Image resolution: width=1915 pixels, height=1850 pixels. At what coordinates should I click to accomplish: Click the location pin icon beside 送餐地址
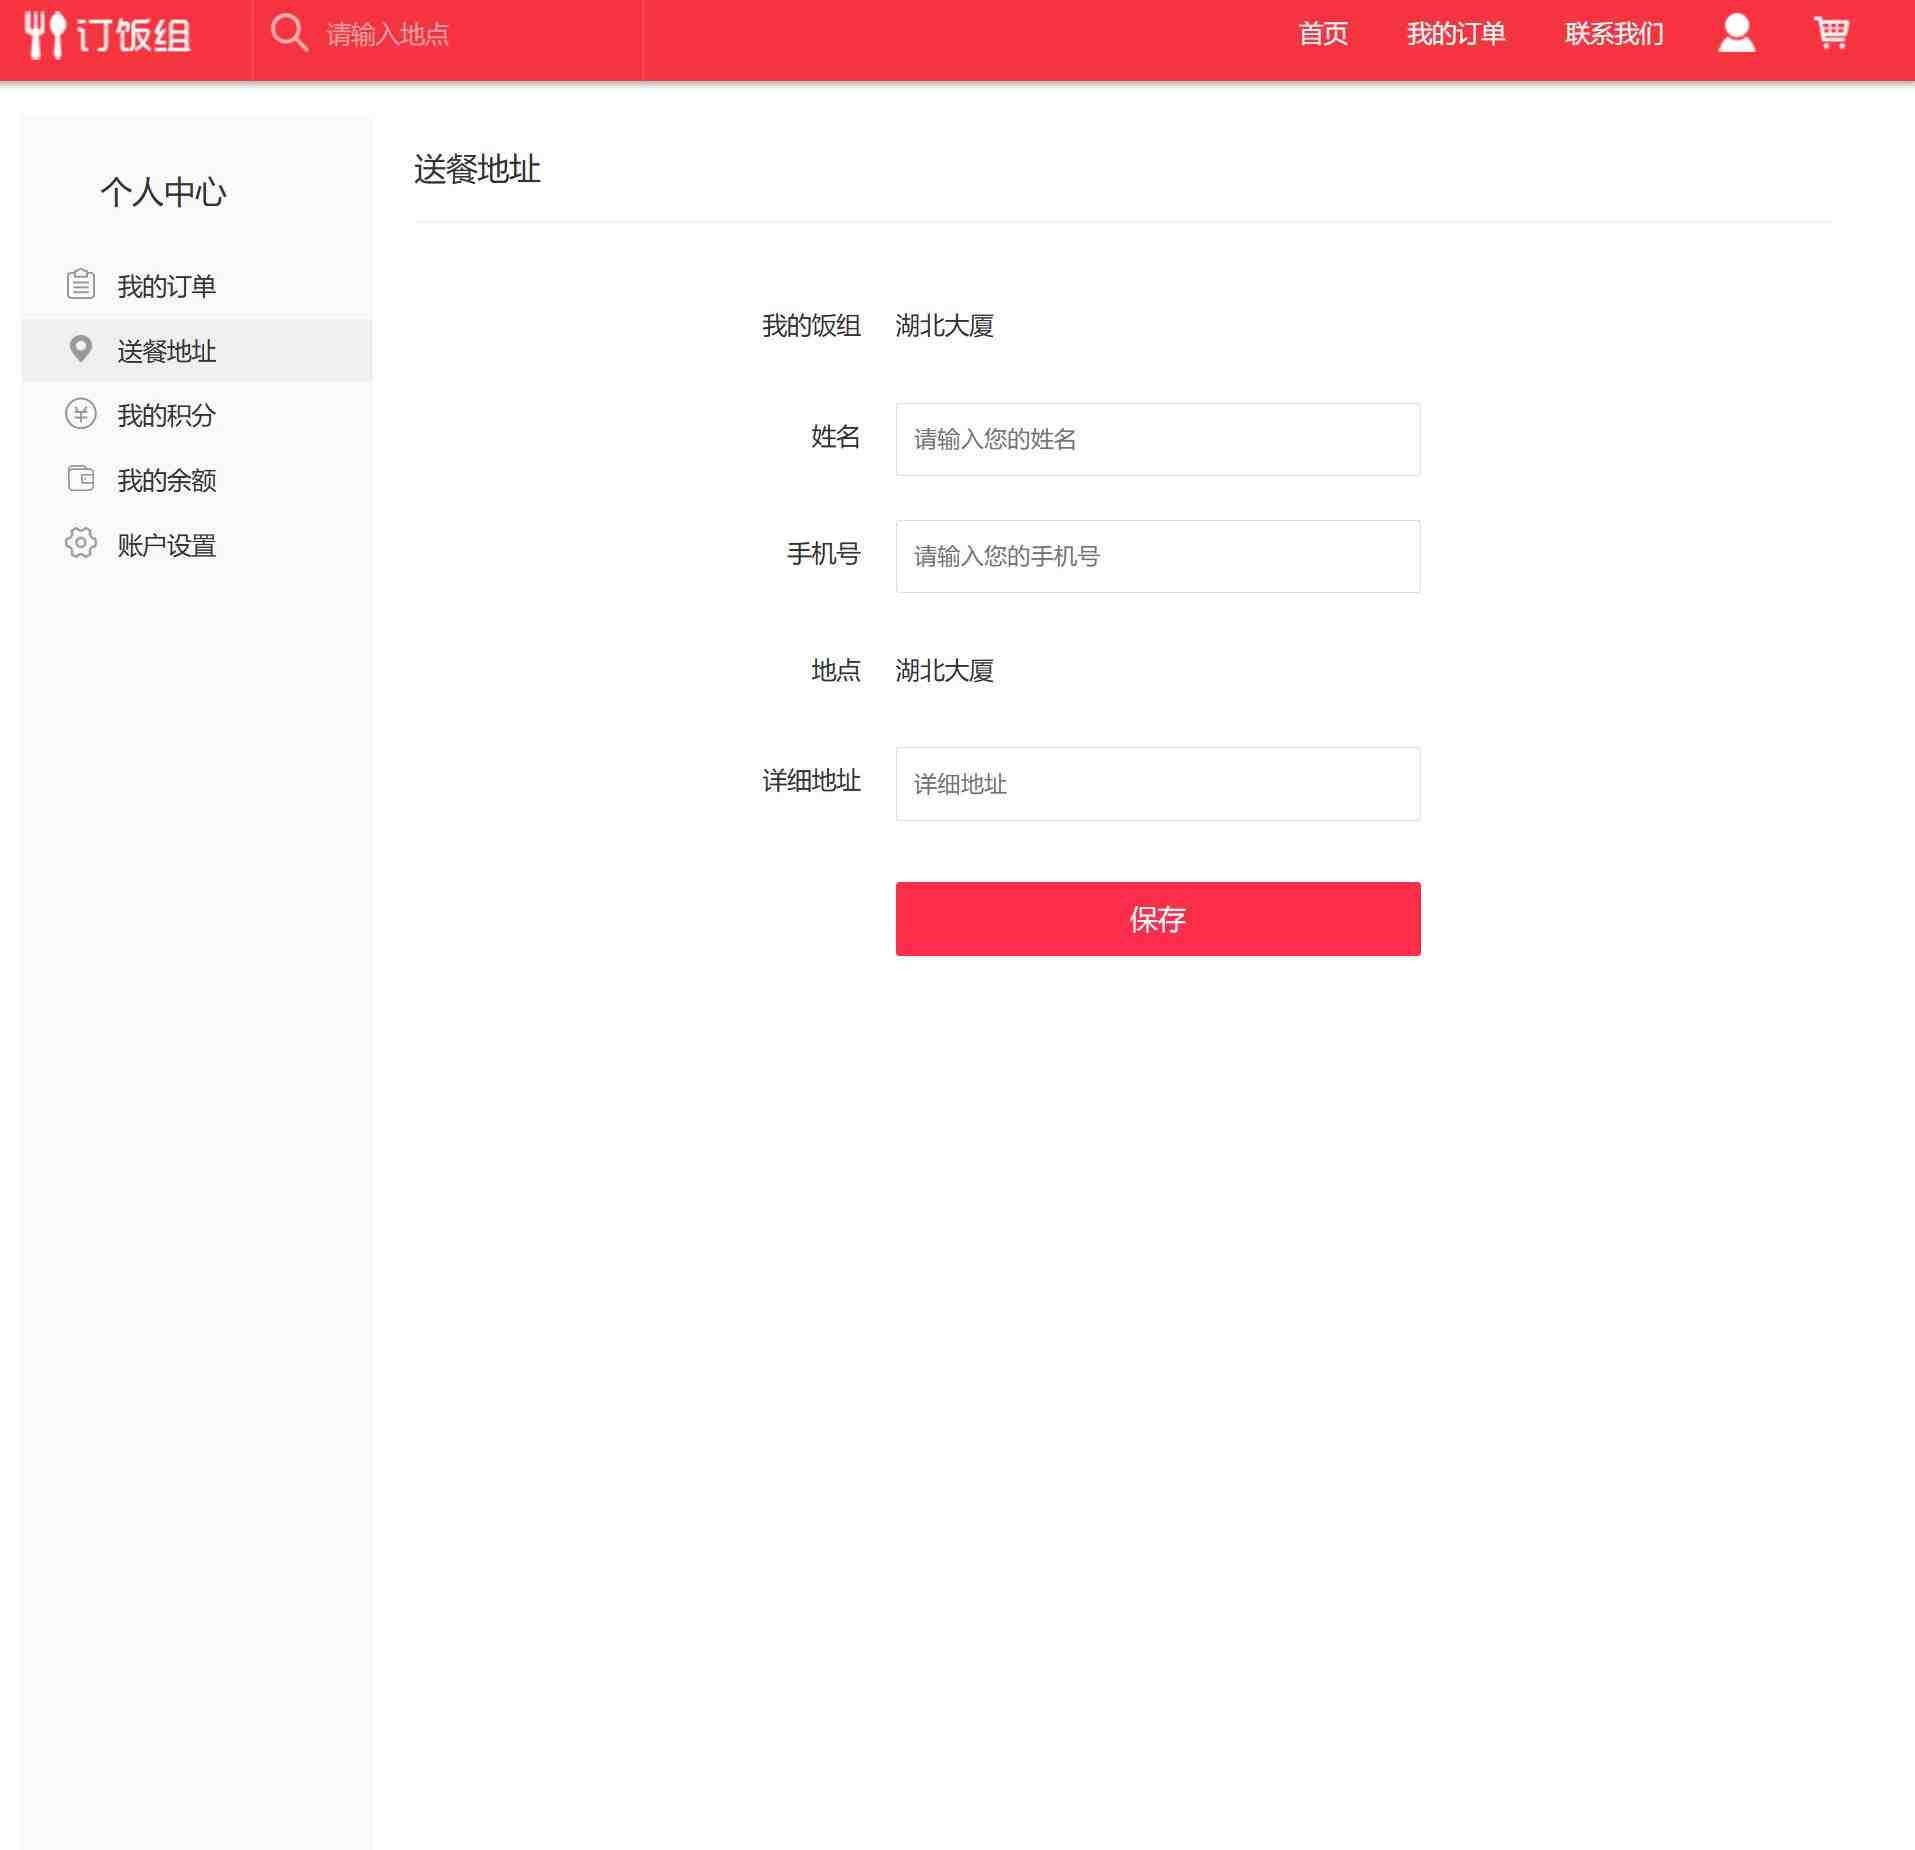[x=79, y=349]
